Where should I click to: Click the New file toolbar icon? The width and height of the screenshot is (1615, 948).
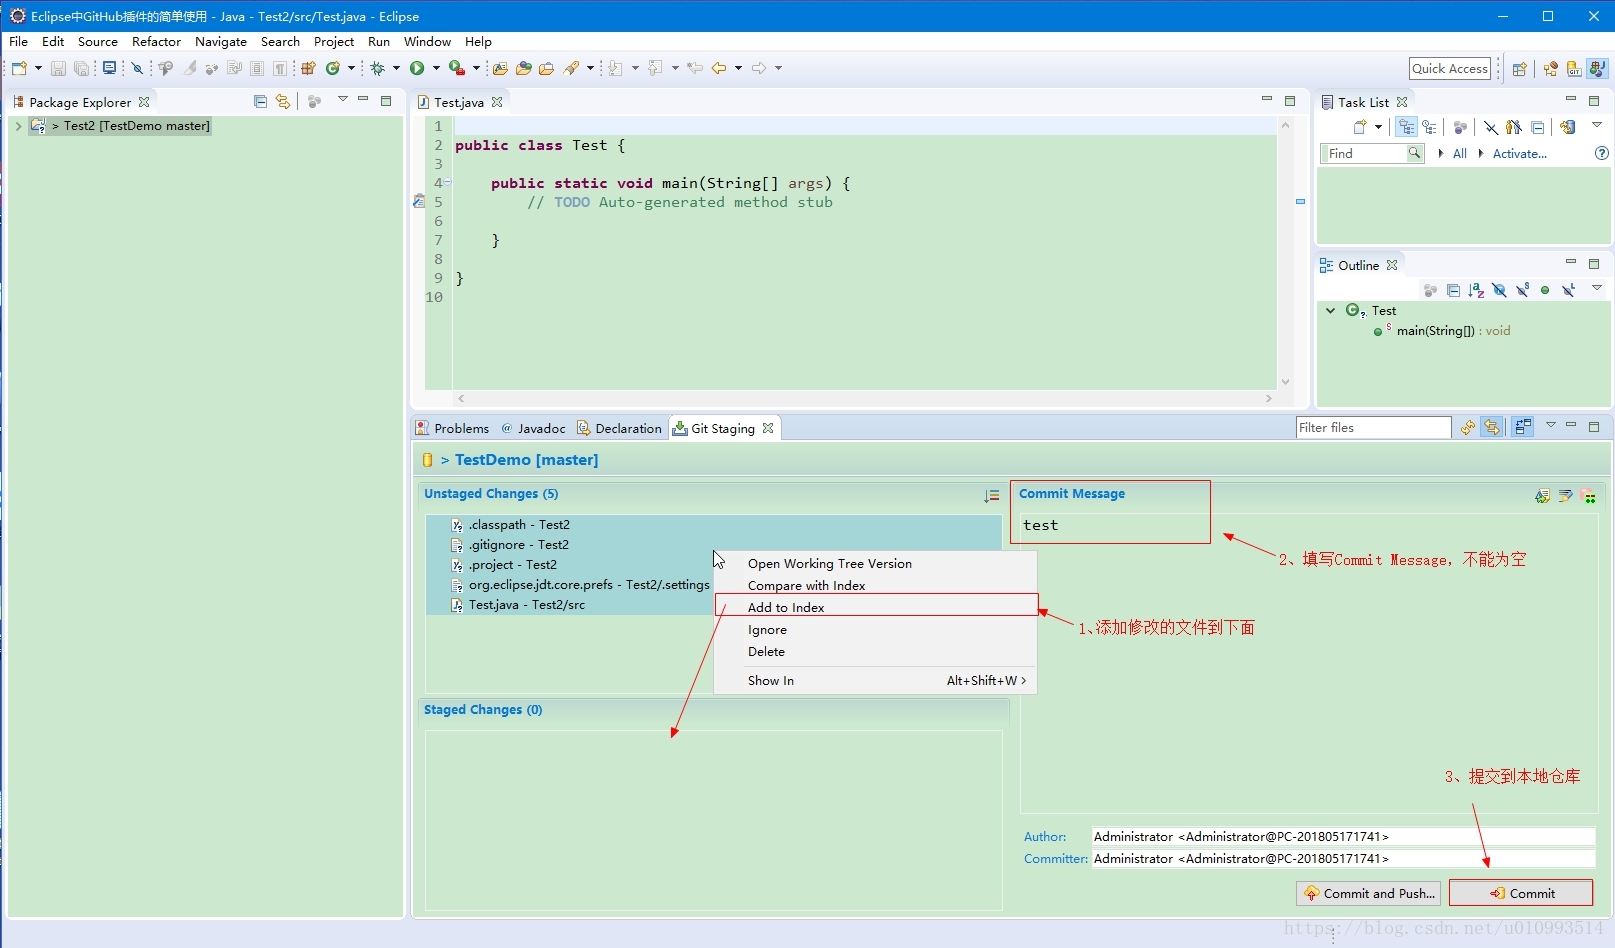(x=19, y=68)
